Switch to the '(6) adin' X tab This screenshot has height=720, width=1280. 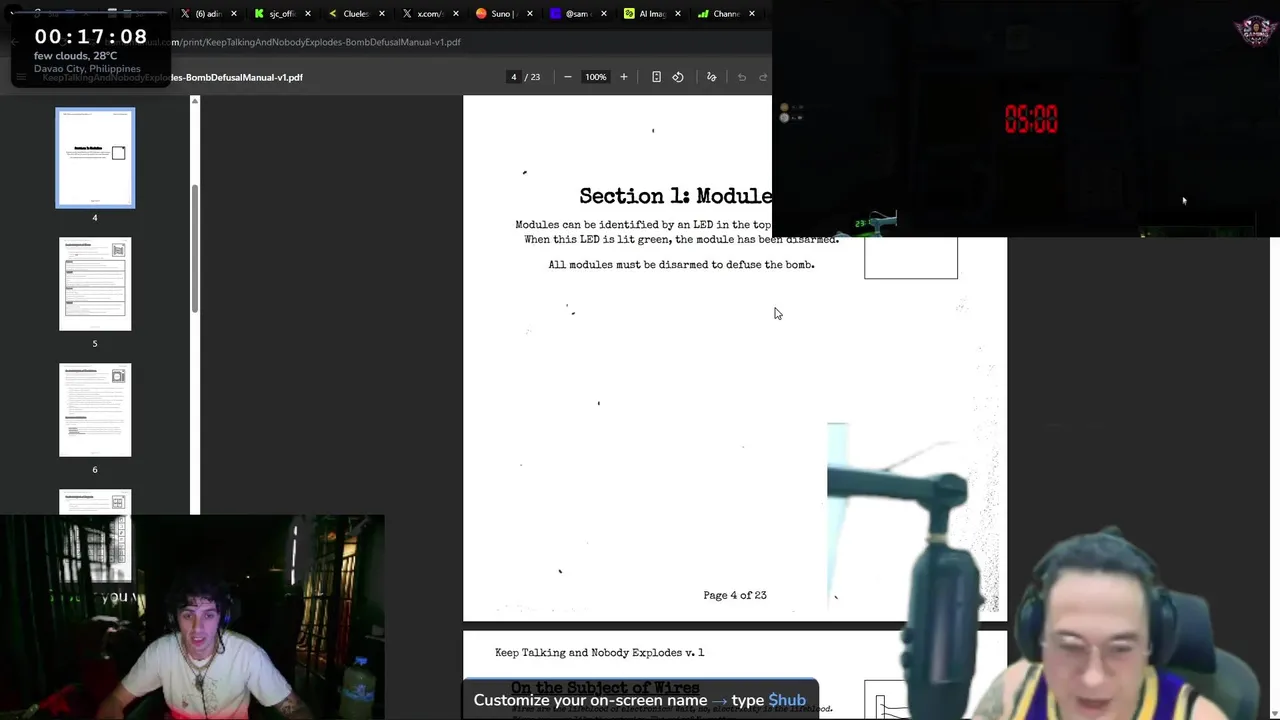(x=201, y=14)
